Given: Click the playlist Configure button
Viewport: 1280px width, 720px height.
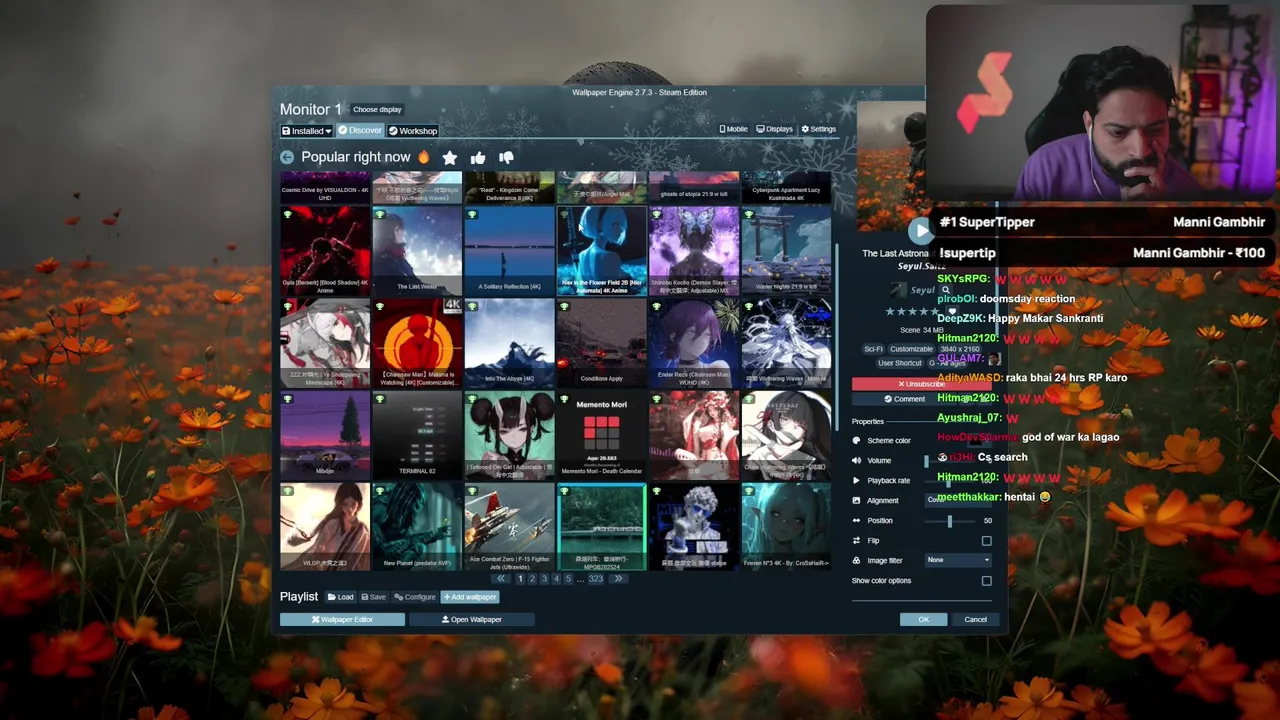Looking at the screenshot, I should pyautogui.click(x=415, y=597).
